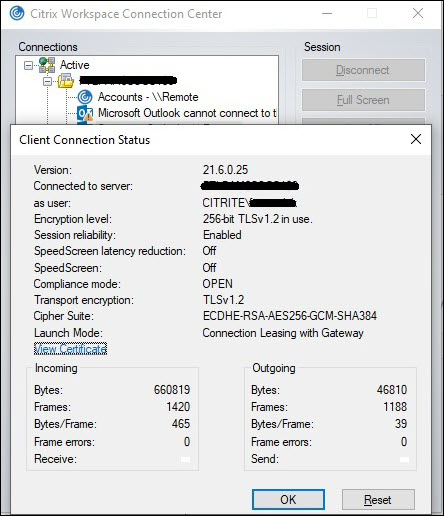
Task: Close the Client Connection Status dialog
Action: click(416, 139)
